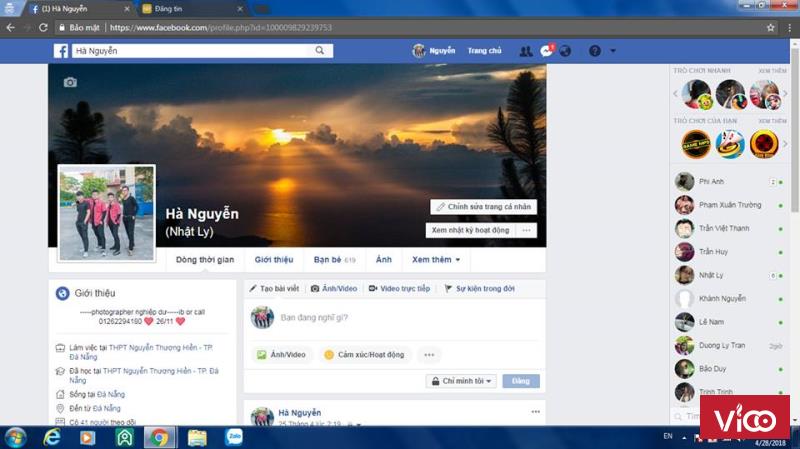Click the profile picture thumbnail
The image size is (800, 449).
click(x=107, y=213)
